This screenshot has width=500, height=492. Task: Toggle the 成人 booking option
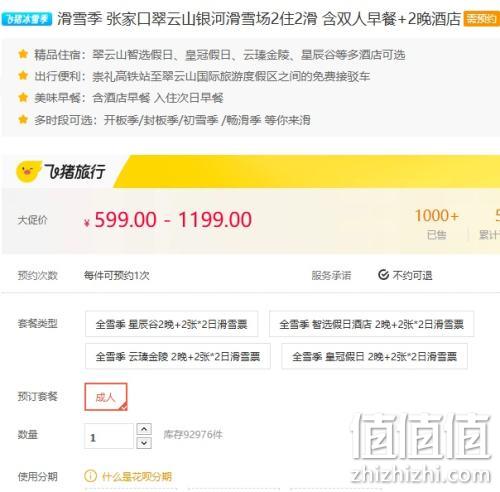click(x=106, y=397)
